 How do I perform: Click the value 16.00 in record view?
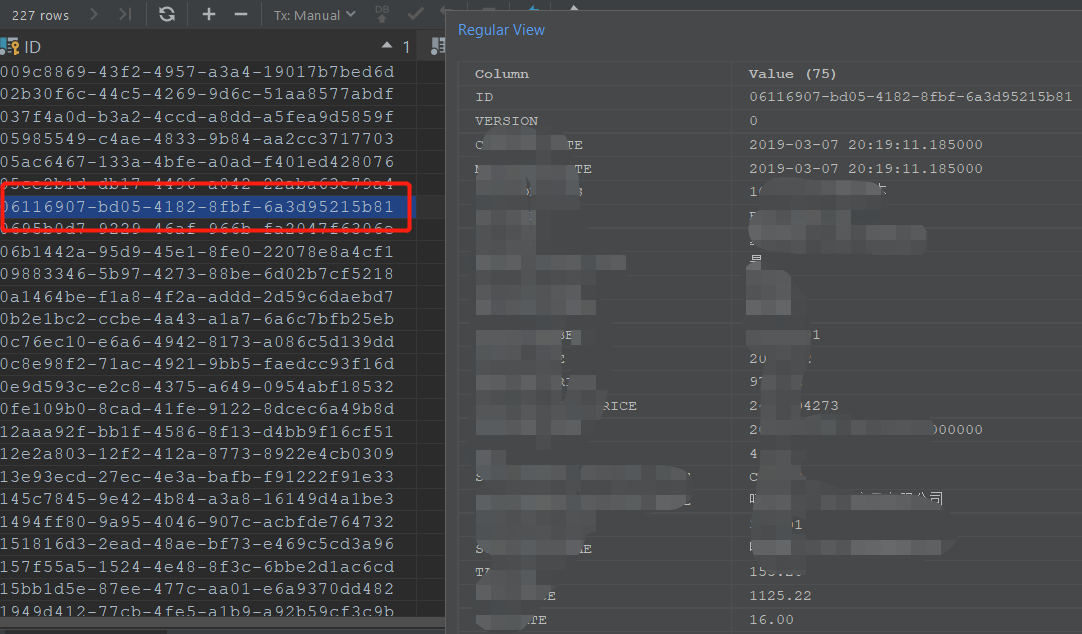pyautogui.click(x=771, y=620)
